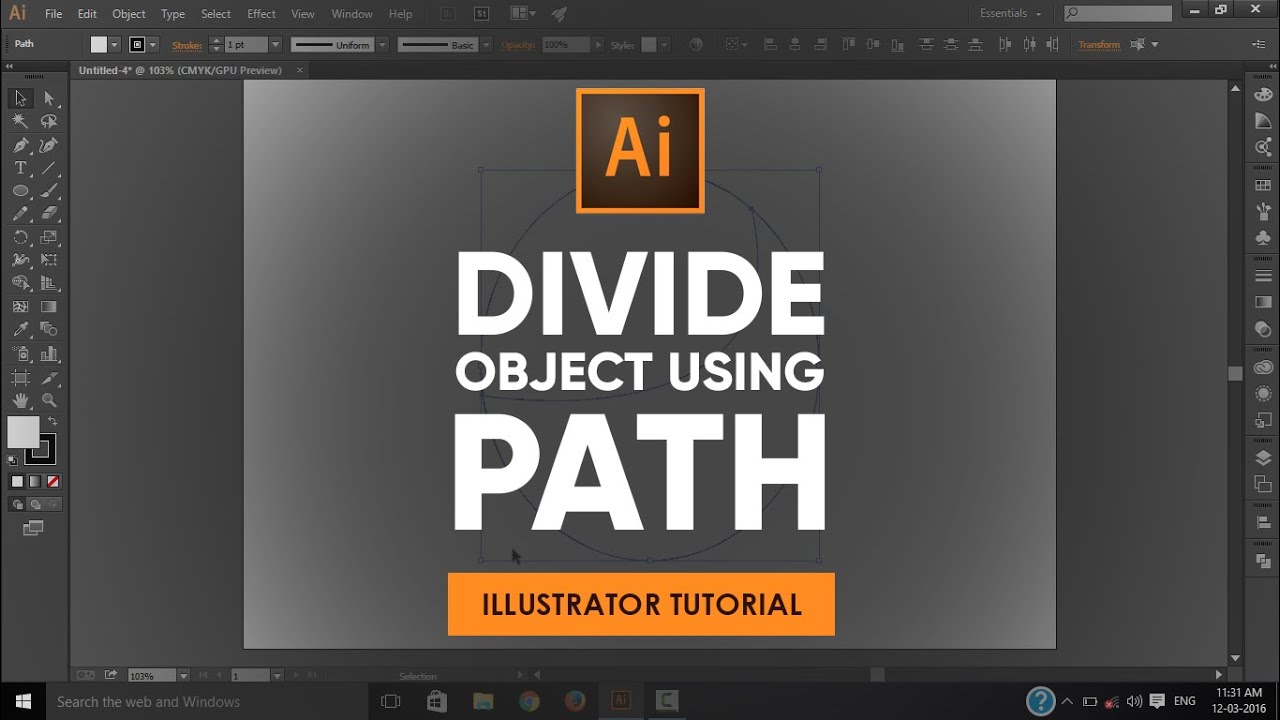Select the Slice tool
1280x720 pixels.
[49, 377]
